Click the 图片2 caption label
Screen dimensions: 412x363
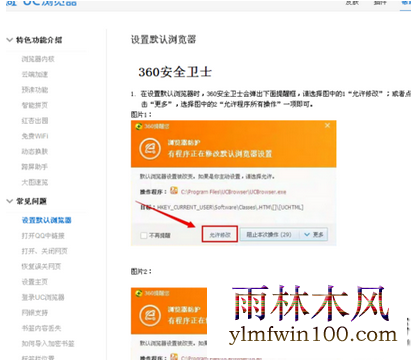(x=141, y=271)
